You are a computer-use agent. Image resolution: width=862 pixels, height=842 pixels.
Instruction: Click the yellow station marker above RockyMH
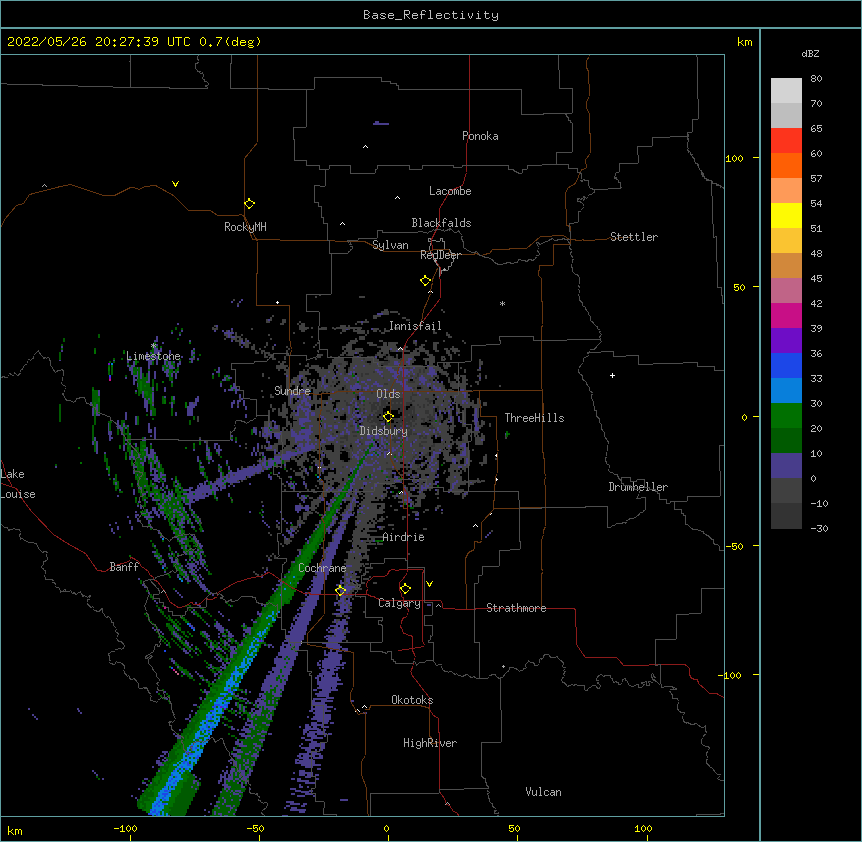pyautogui.click(x=249, y=204)
